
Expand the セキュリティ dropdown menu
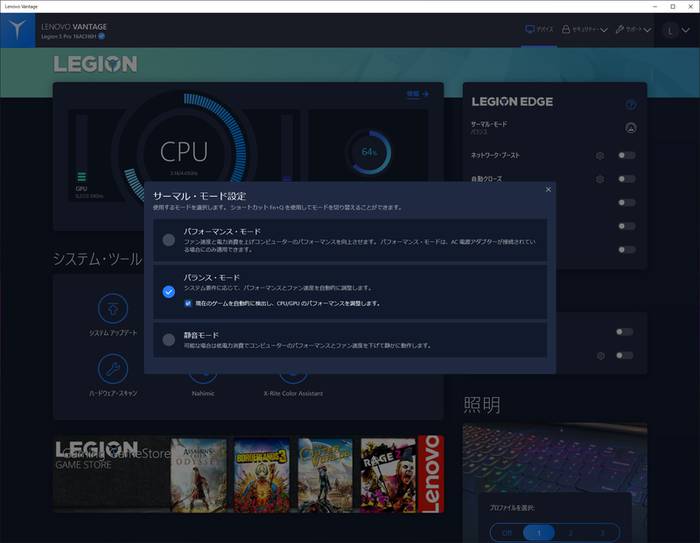coord(584,29)
